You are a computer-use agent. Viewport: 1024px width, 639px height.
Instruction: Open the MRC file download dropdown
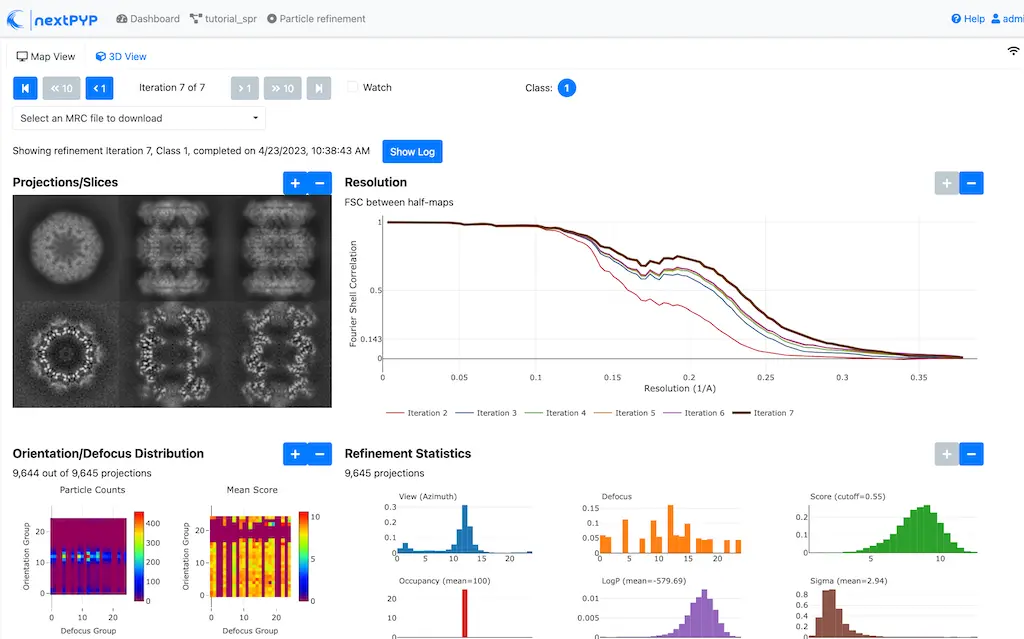click(139, 118)
